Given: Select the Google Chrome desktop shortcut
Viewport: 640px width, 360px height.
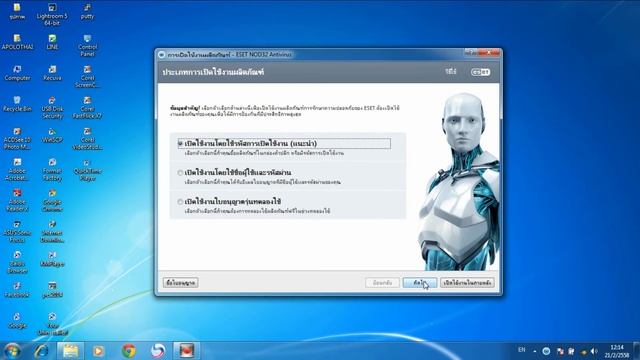Looking at the screenshot, I should click(x=52, y=201).
